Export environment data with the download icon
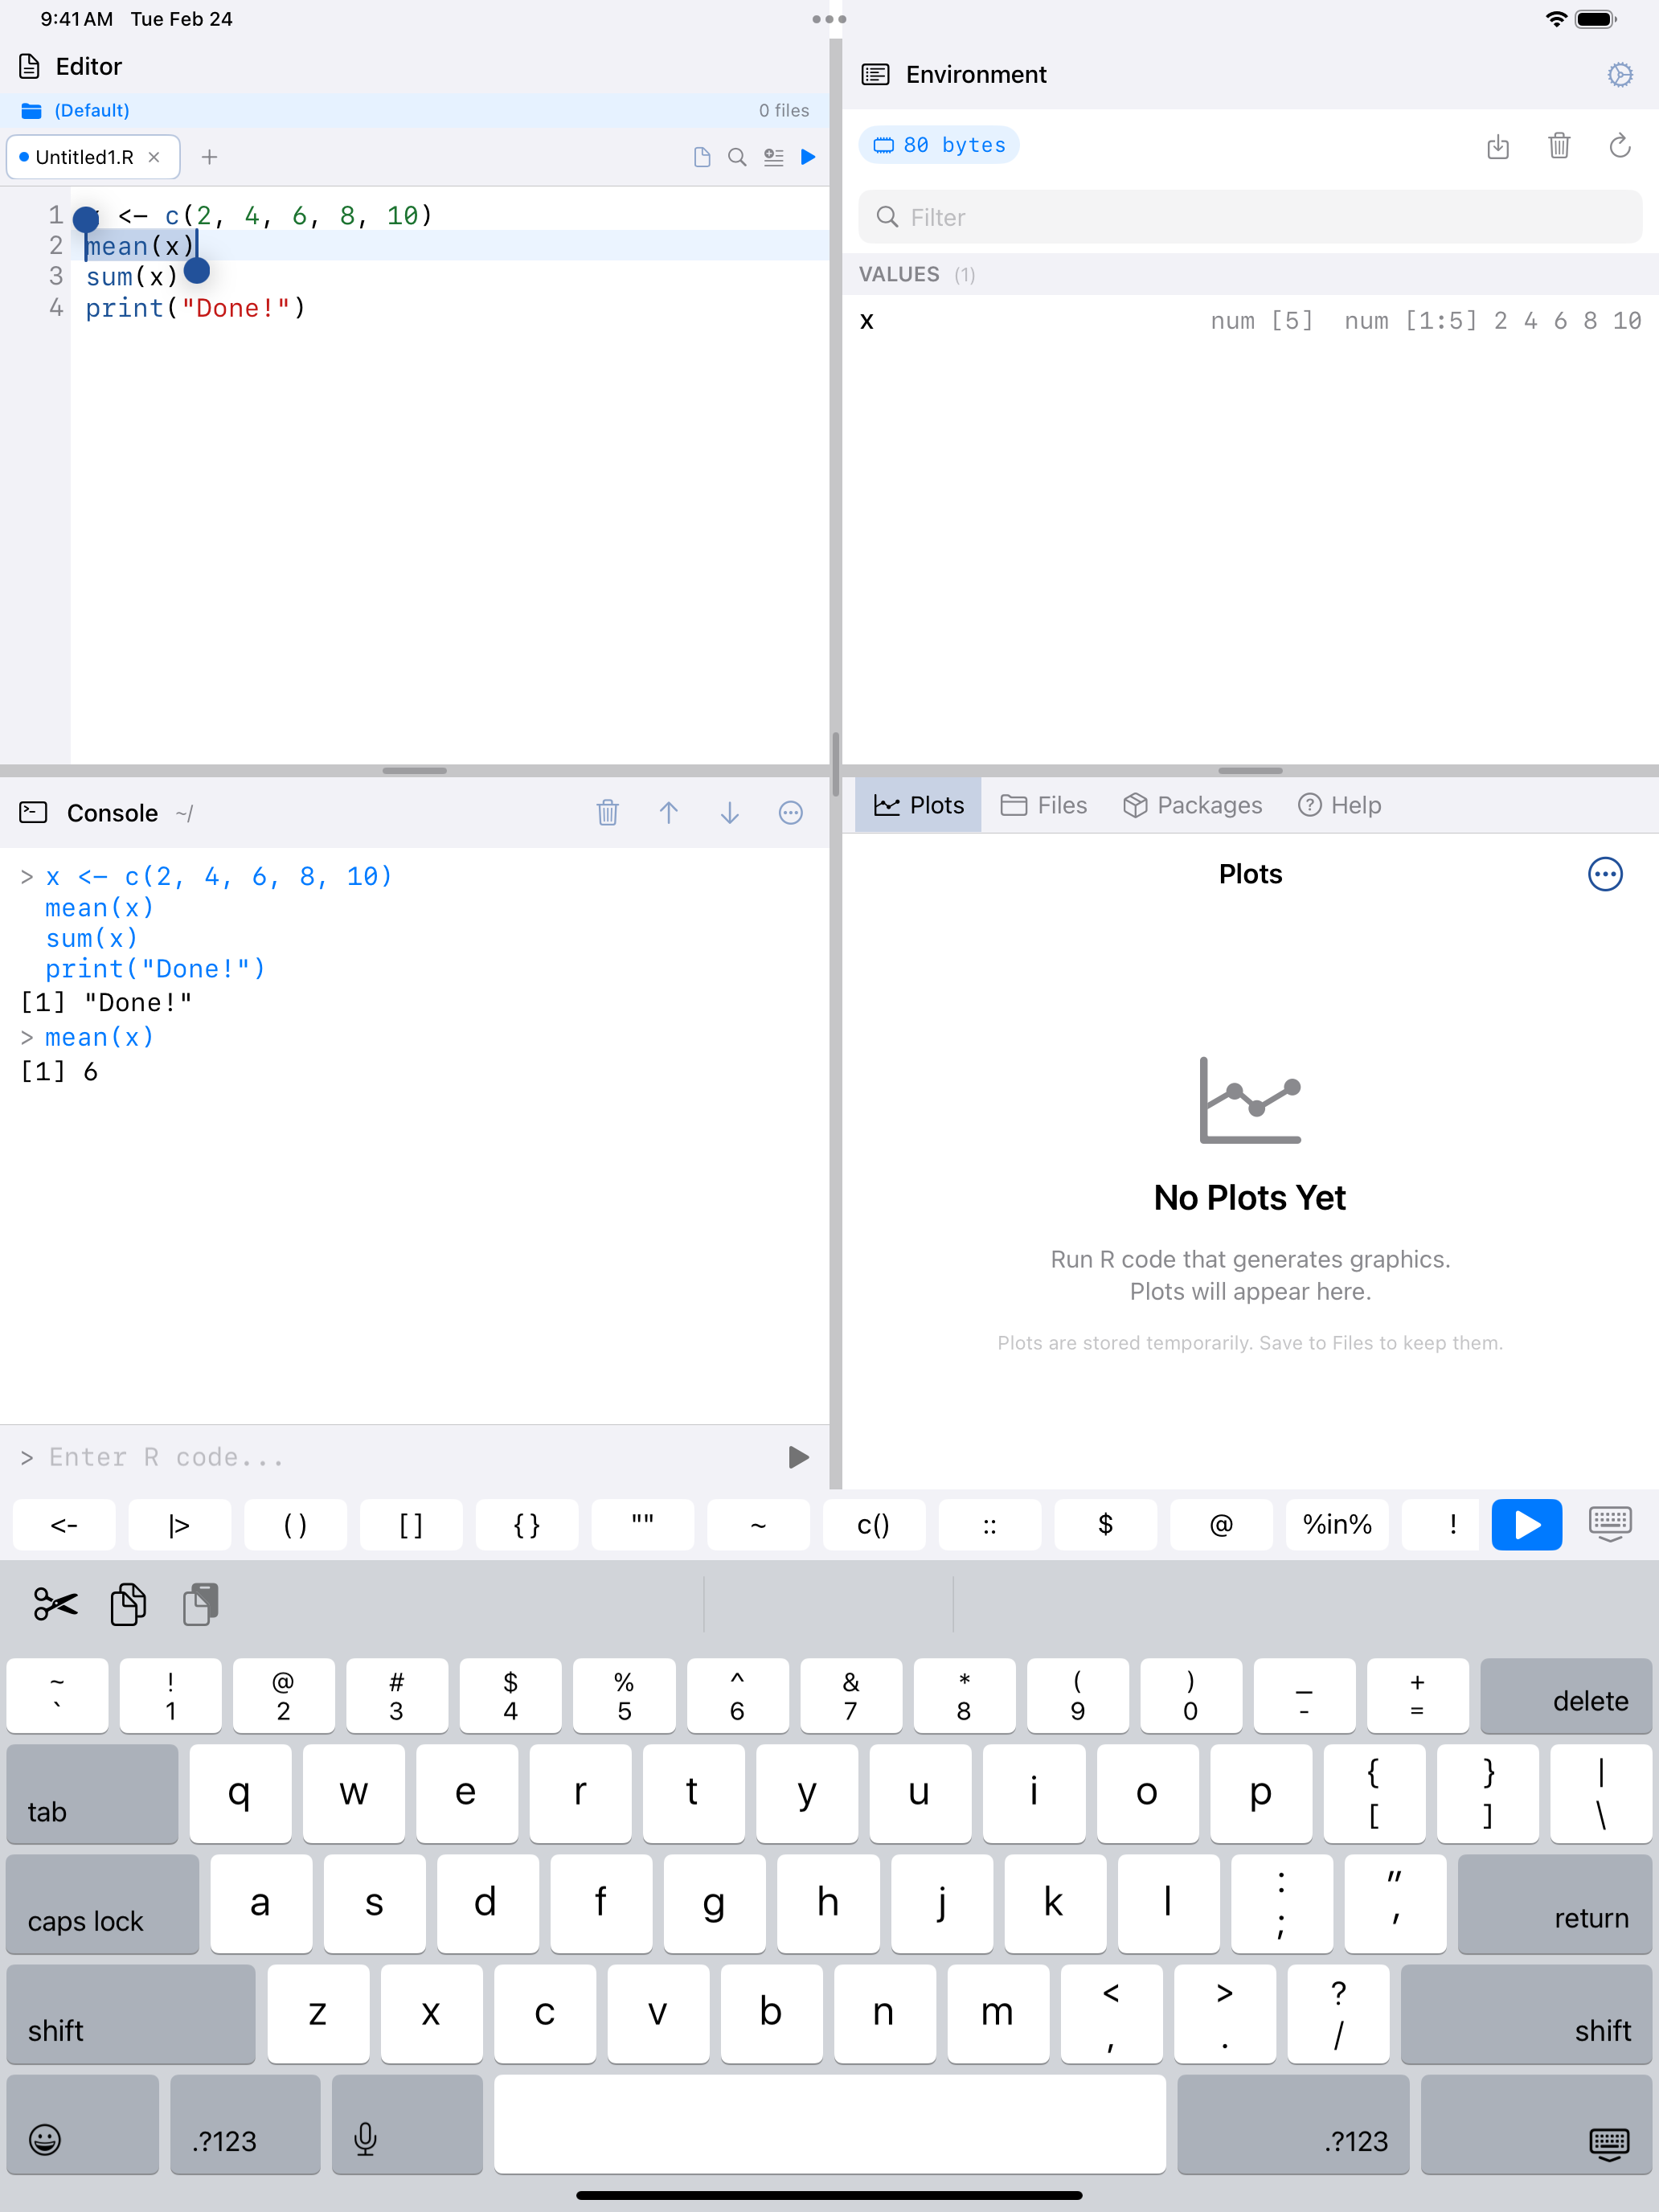The height and width of the screenshot is (2212, 1659). coord(1498,147)
